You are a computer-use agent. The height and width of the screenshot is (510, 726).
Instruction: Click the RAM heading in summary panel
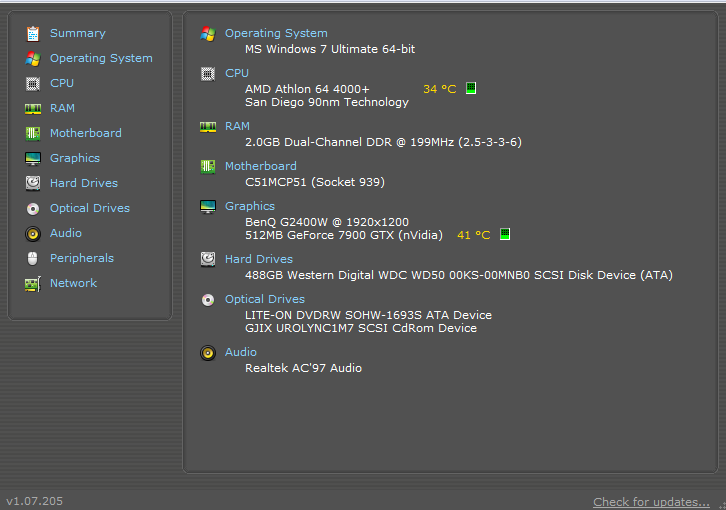(237, 126)
